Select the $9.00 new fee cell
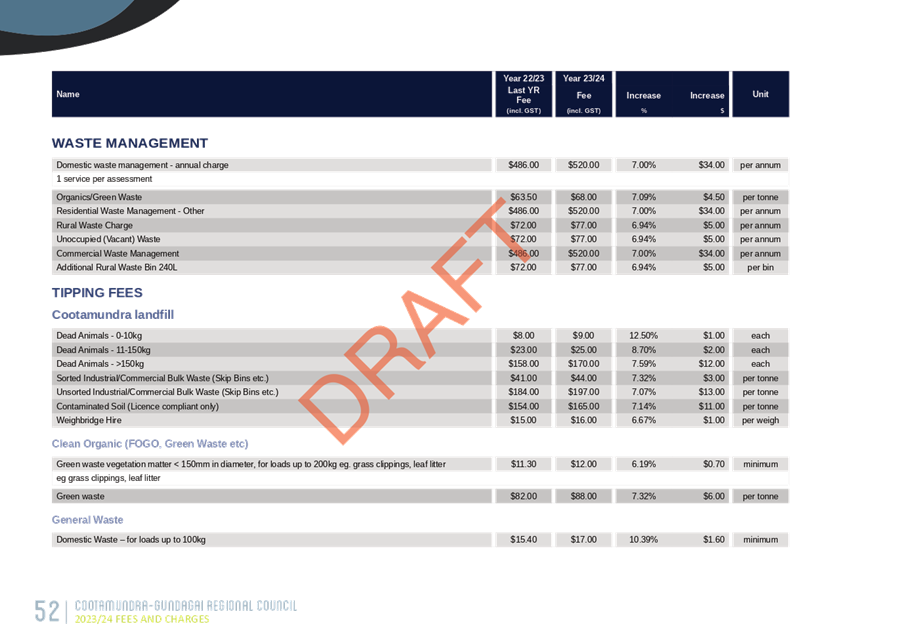Image resolution: width=907 pixels, height=626 pixels. [x=584, y=336]
